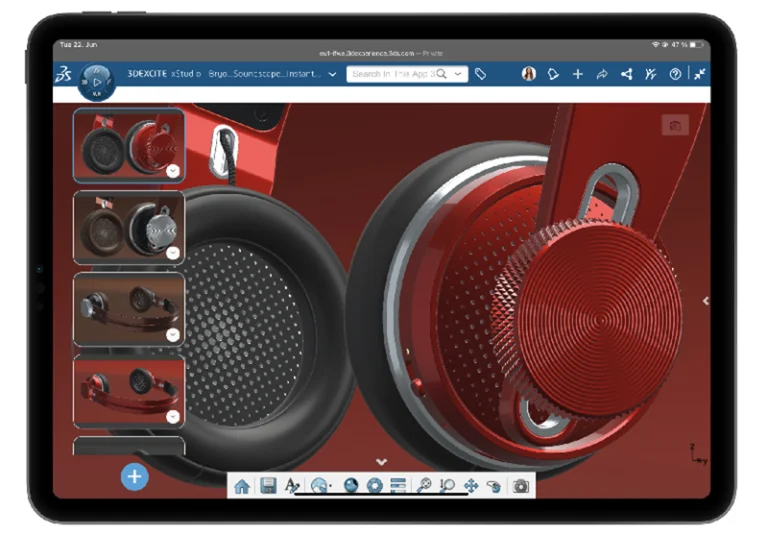The width and height of the screenshot is (768, 536).
Task: Click the camera snapshot icon in bottom toolbar
Action: (x=520, y=486)
